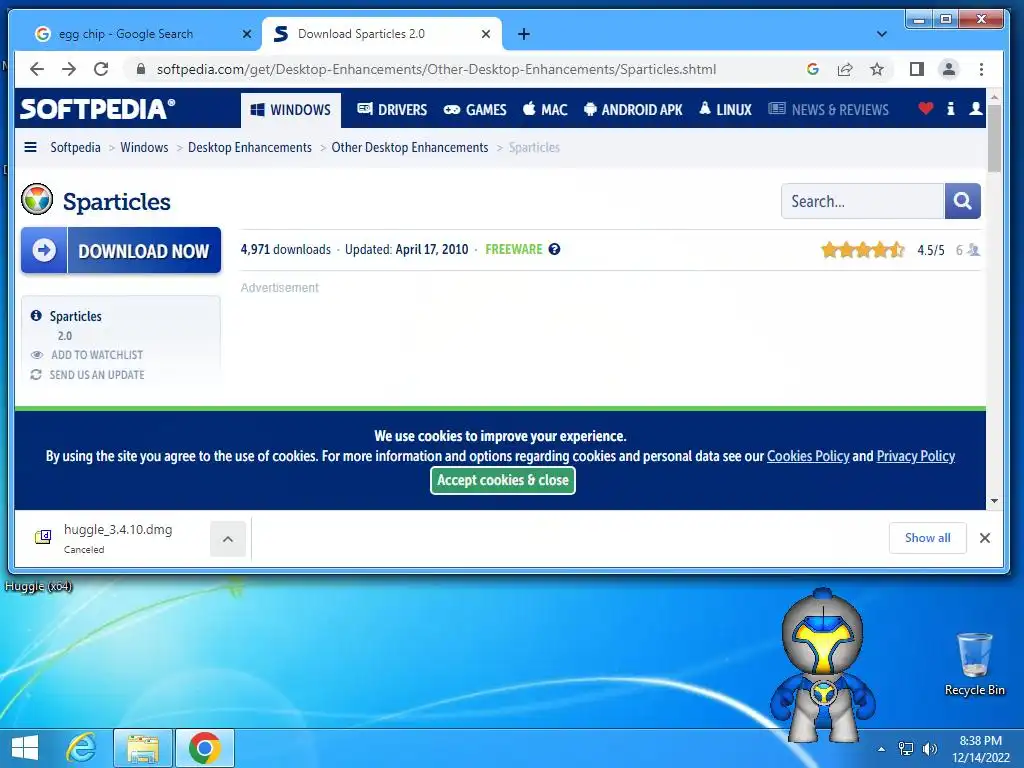Click the Google icon in address bar

click(813, 69)
